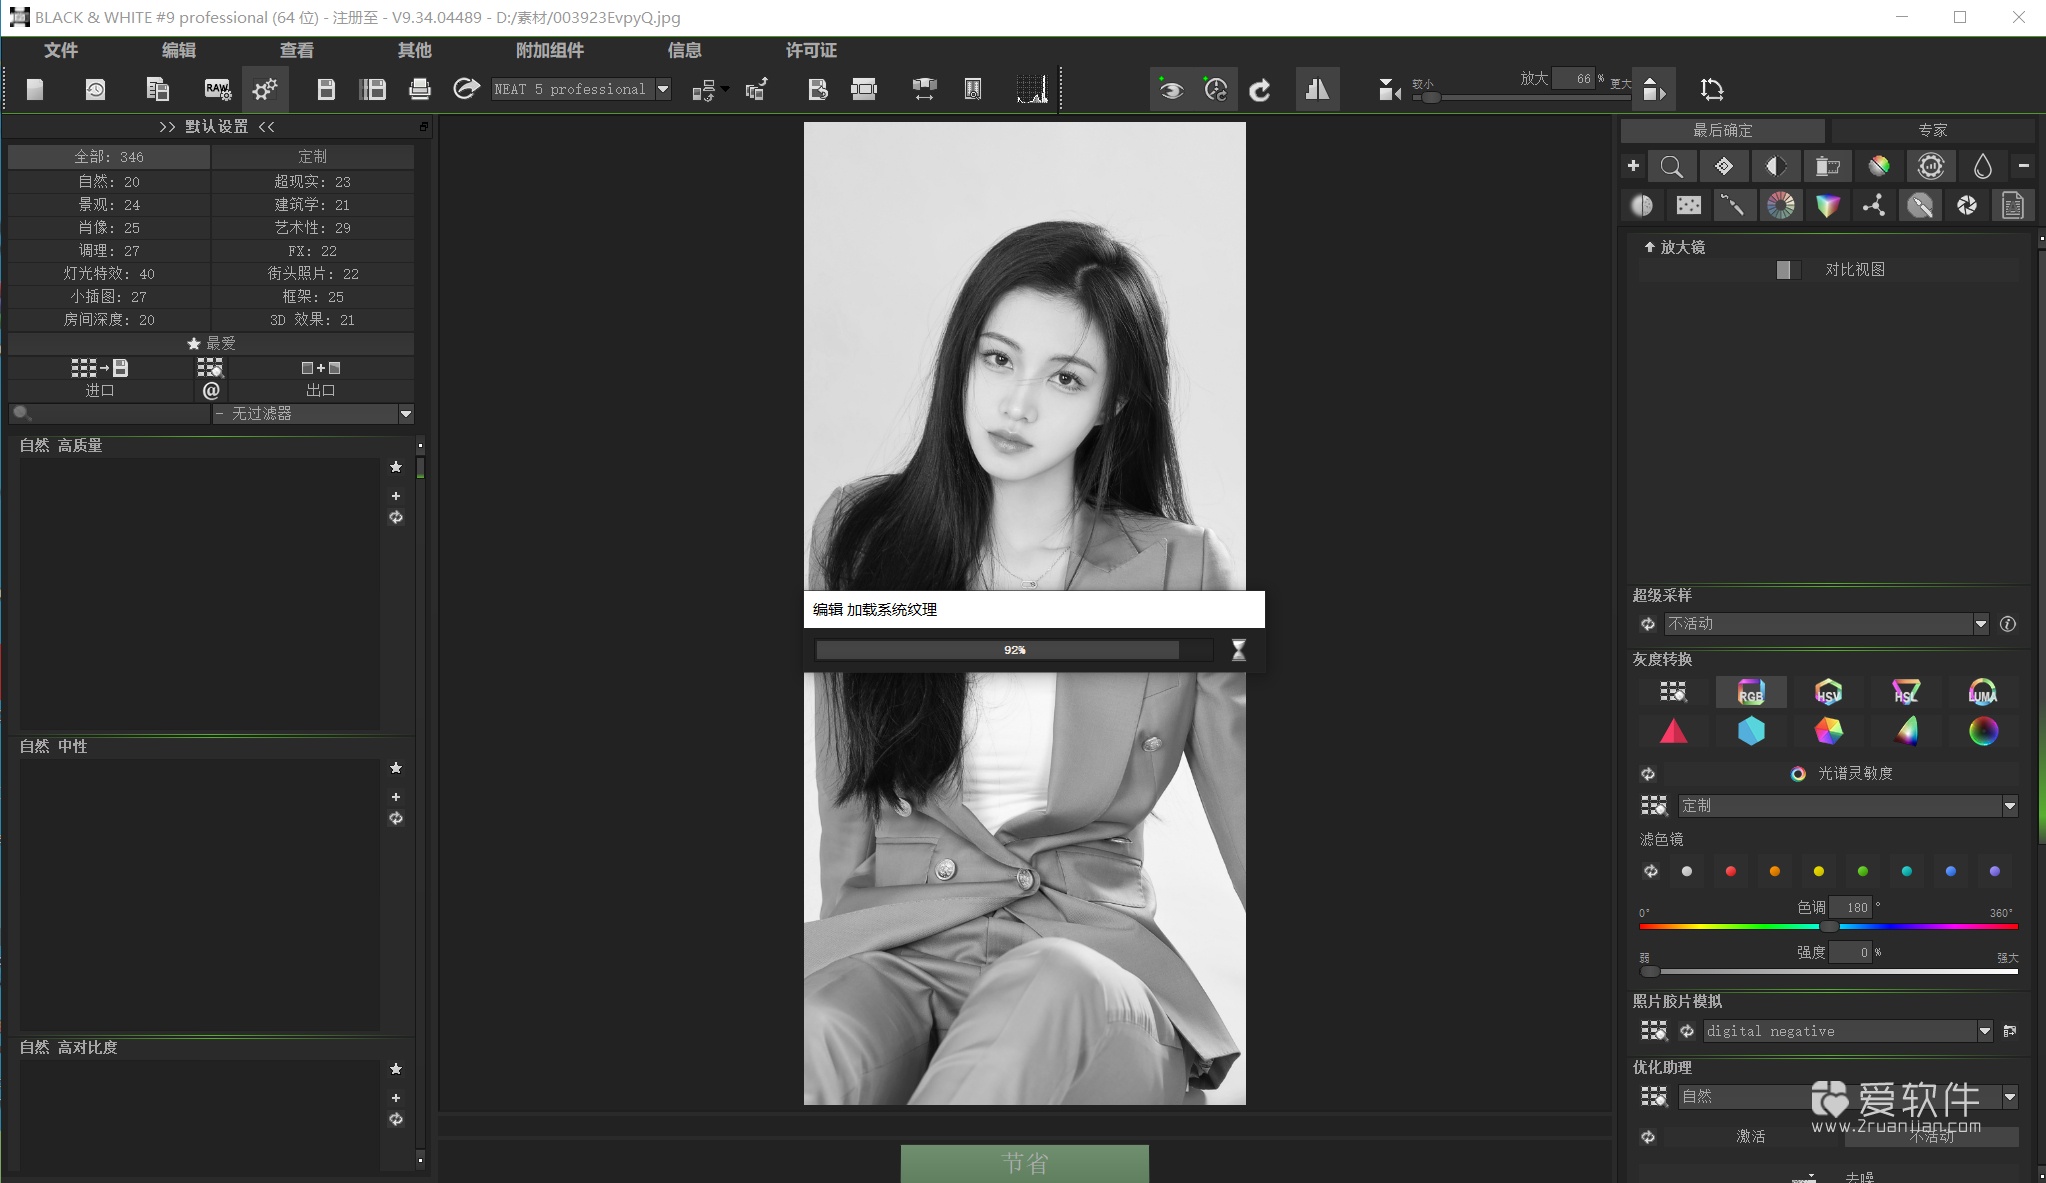
Task: Click the 放大 zoom percentage field
Action: [x=1576, y=79]
